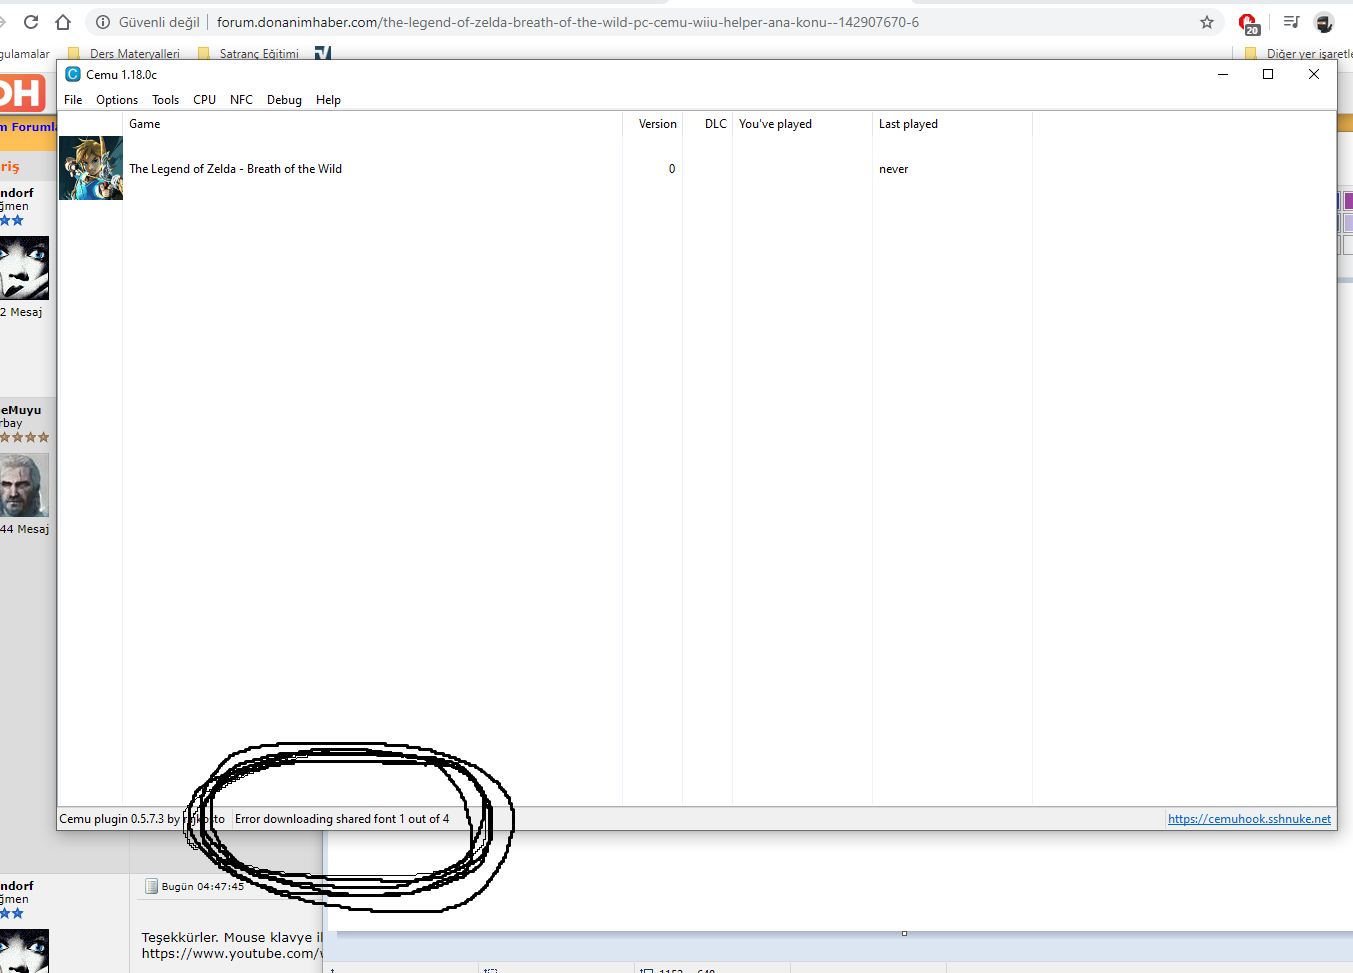Open the Ders Materyalleri bookmark folder
The height and width of the screenshot is (973, 1353).
[x=124, y=54]
